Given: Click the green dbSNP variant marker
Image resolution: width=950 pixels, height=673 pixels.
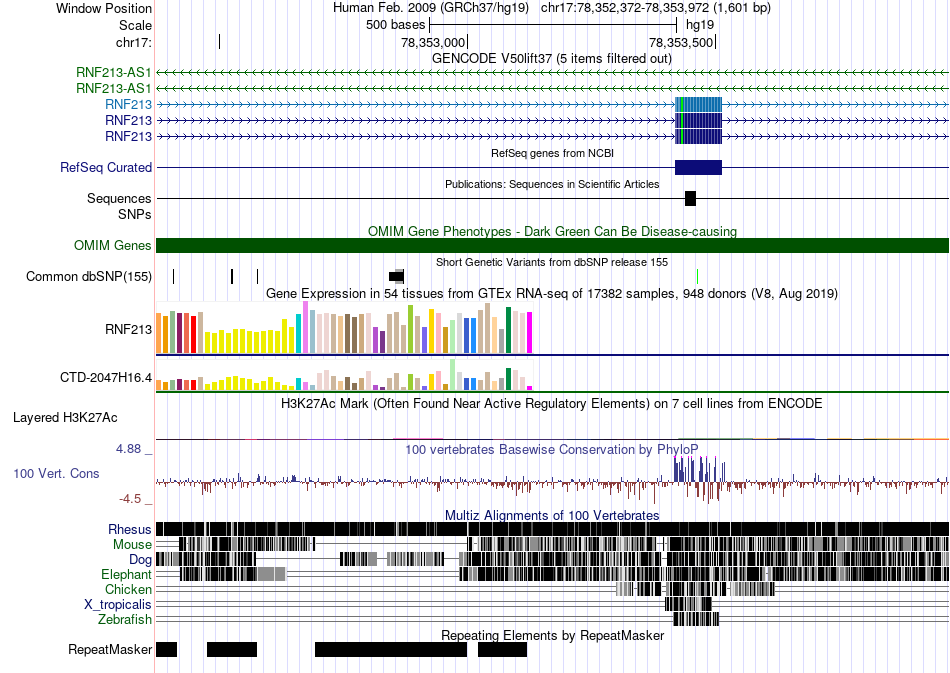Looking at the screenshot, I should click(x=697, y=276).
